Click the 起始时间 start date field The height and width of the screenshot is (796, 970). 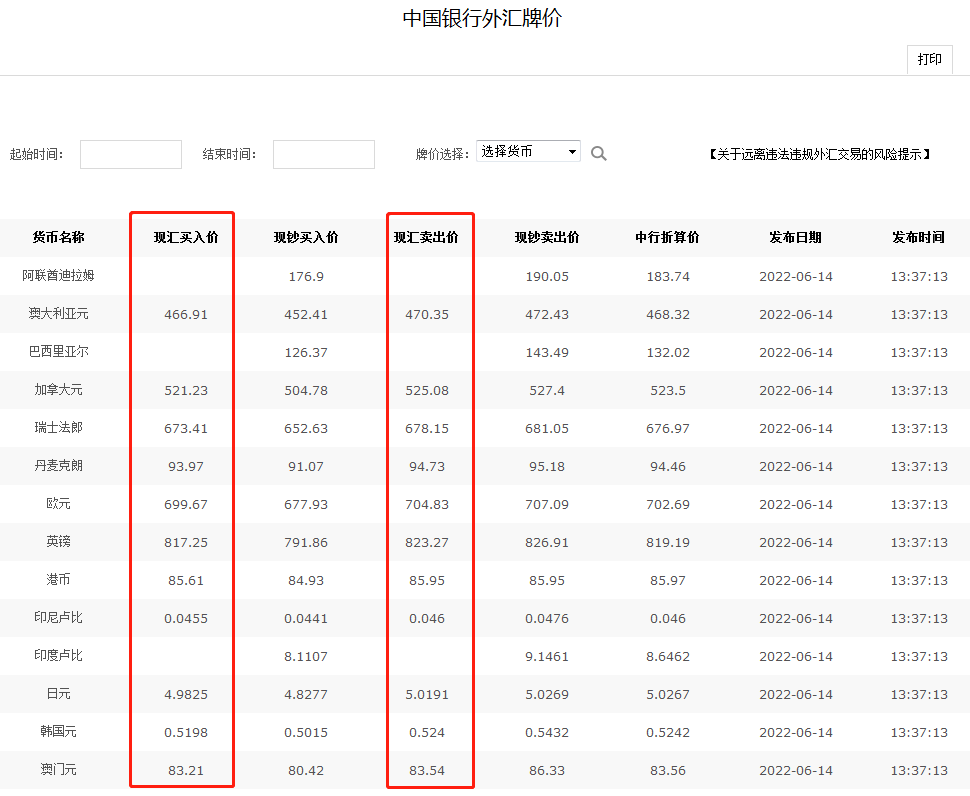(x=131, y=154)
